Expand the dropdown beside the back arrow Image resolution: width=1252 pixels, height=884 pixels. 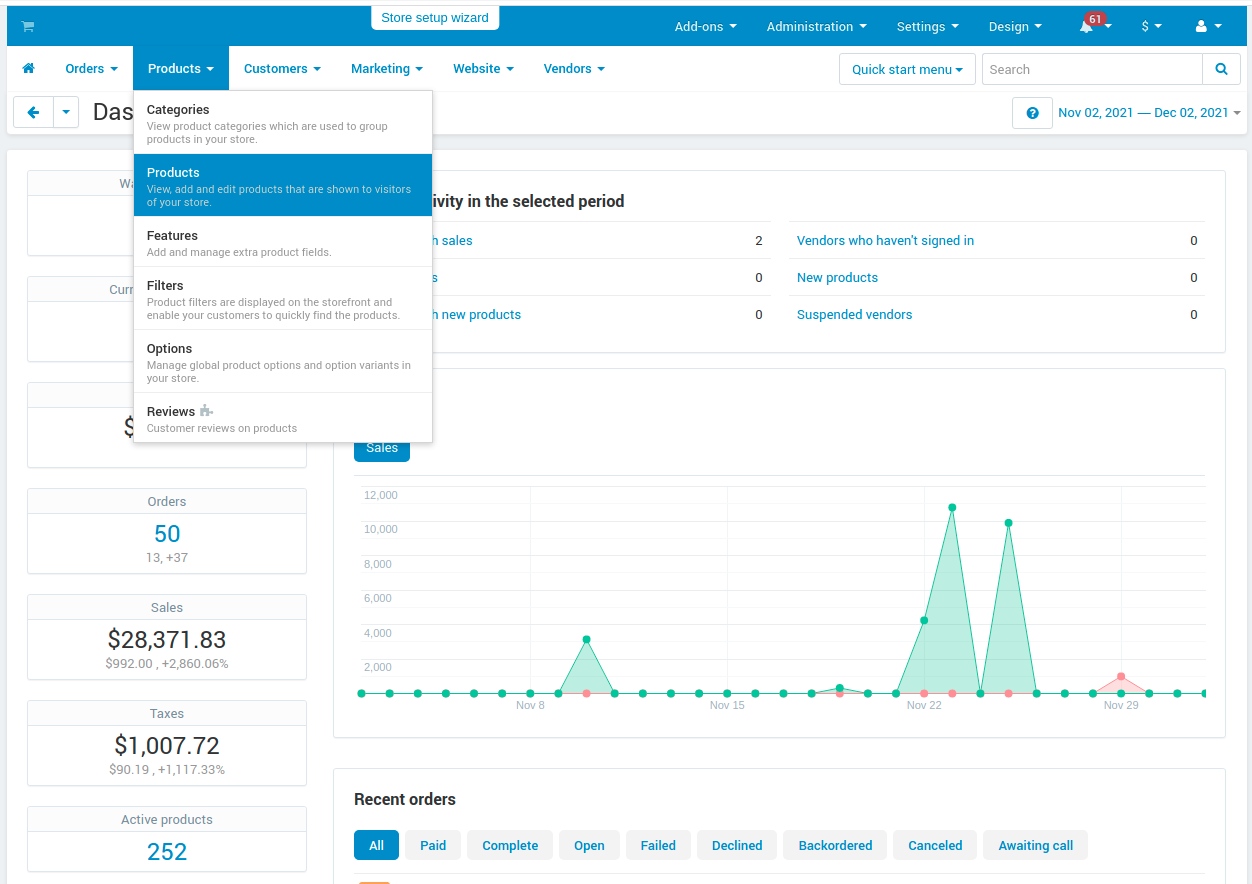pos(66,113)
